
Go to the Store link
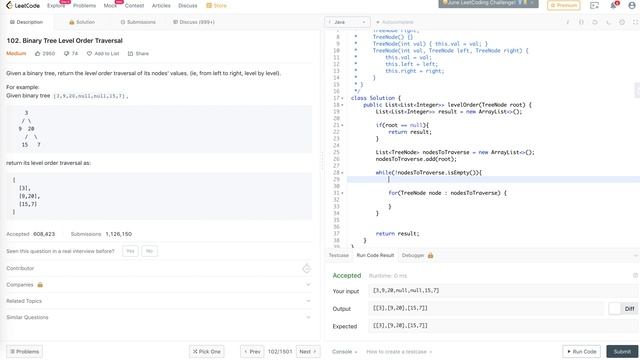[216, 6]
